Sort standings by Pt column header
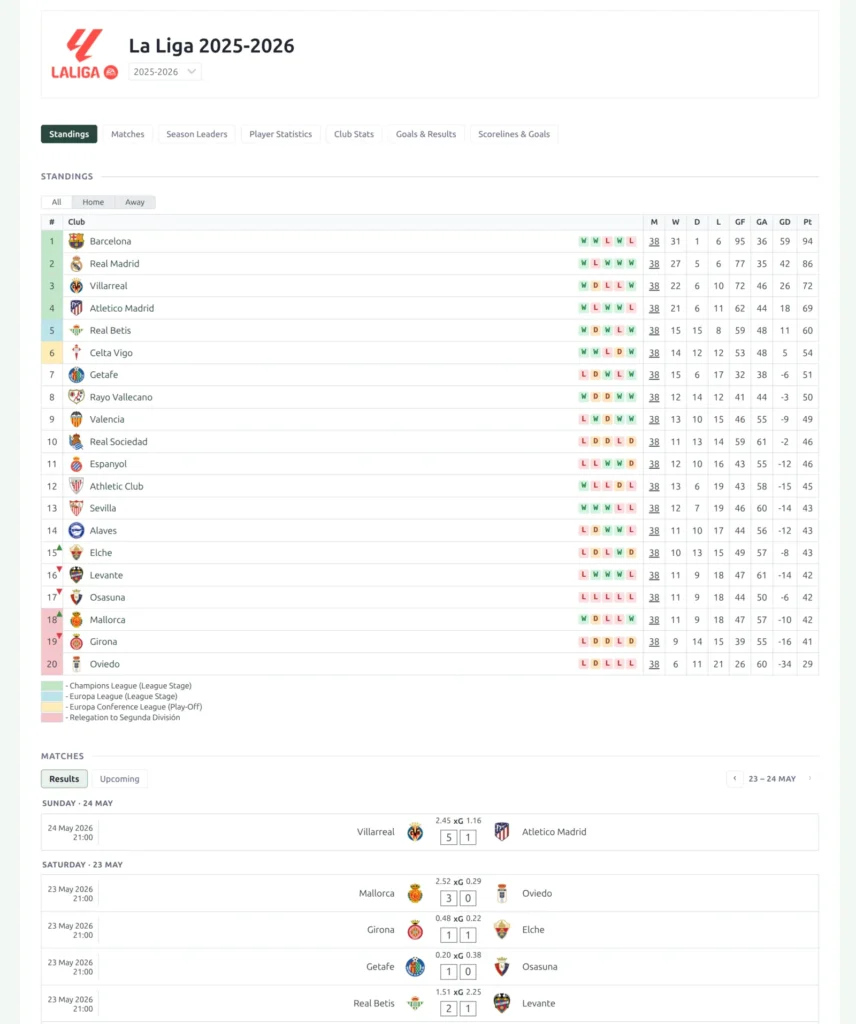 (808, 222)
